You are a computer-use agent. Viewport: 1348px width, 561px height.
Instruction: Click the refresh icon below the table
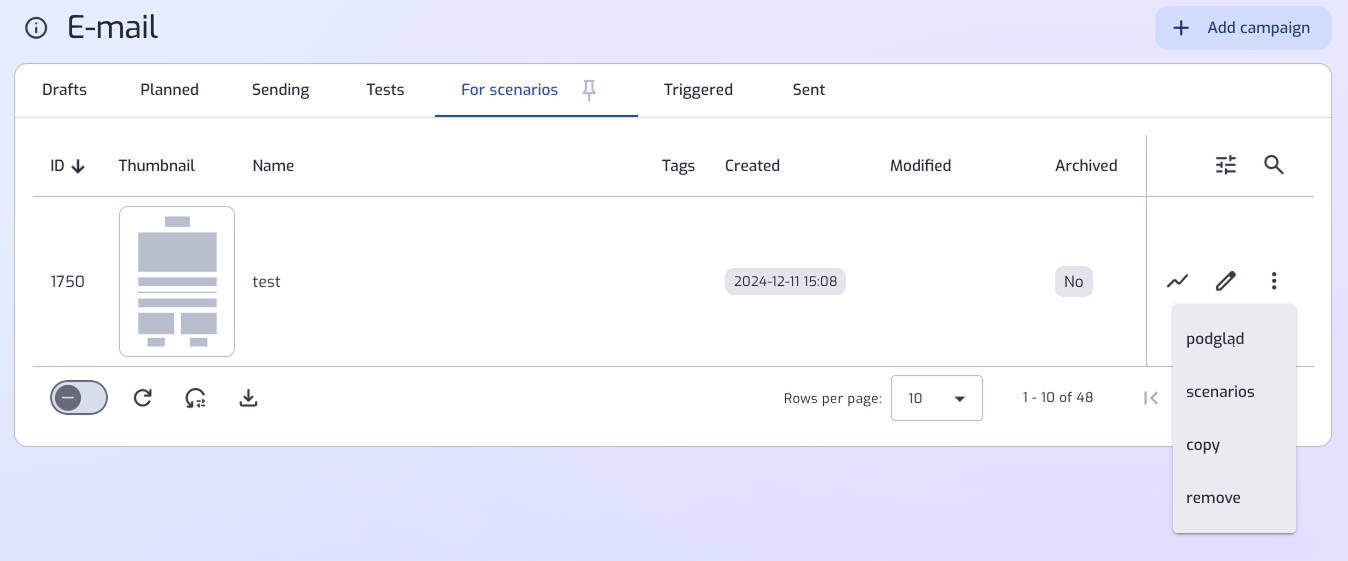click(143, 398)
